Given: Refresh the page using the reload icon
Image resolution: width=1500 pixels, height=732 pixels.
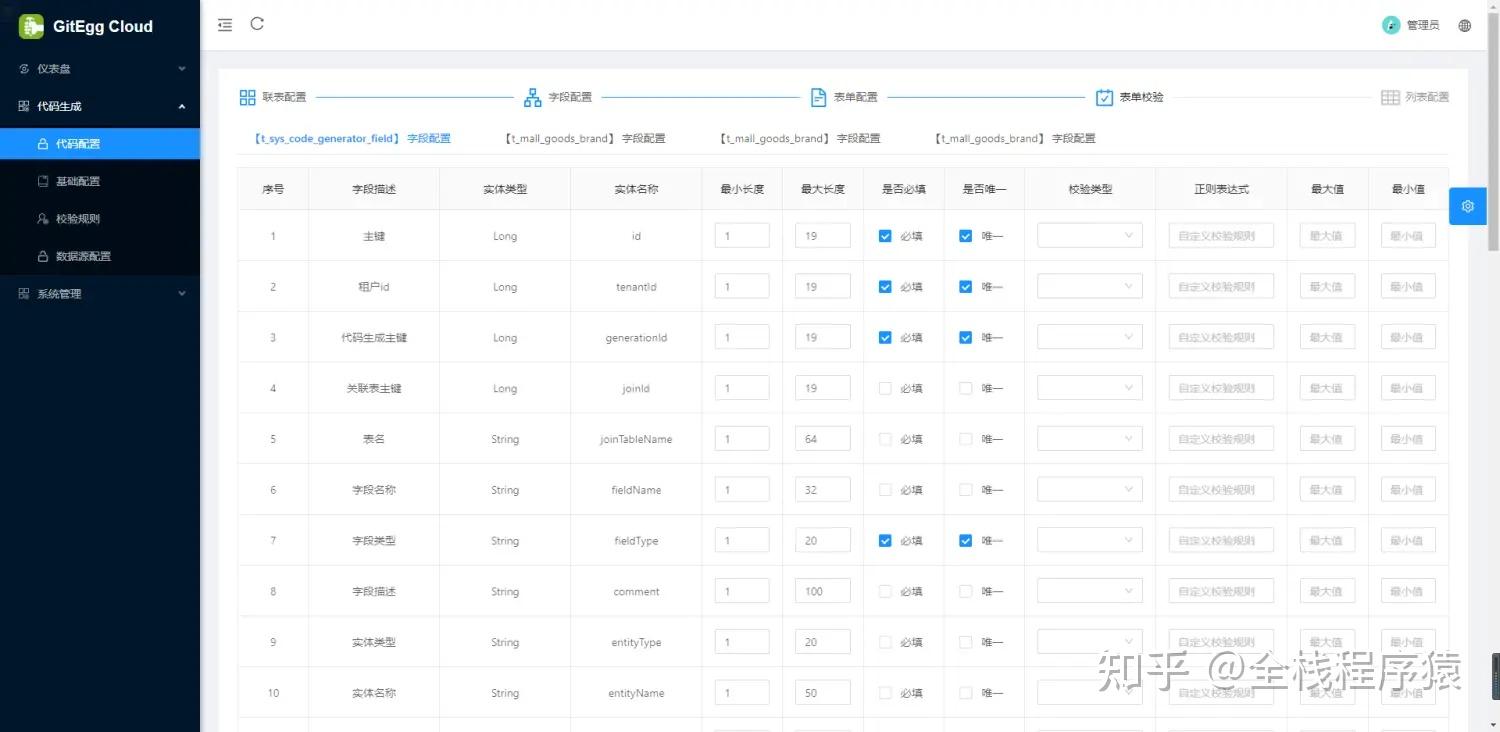Looking at the screenshot, I should (257, 24).
